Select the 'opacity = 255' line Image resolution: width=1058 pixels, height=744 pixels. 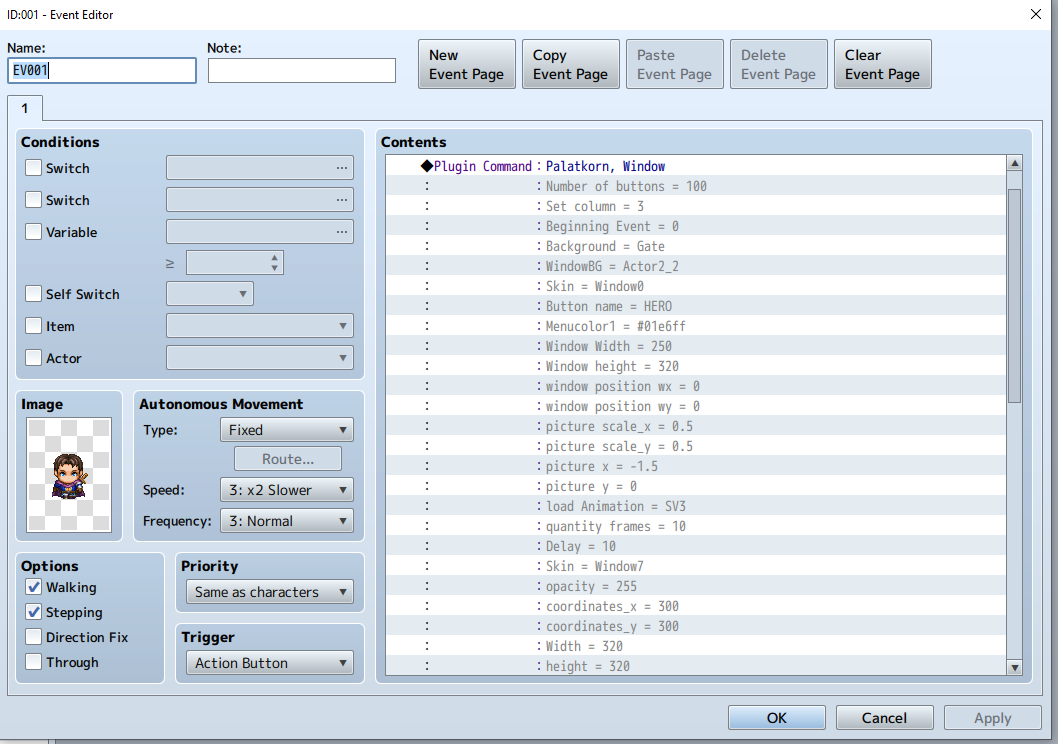(x=696, y=586)
